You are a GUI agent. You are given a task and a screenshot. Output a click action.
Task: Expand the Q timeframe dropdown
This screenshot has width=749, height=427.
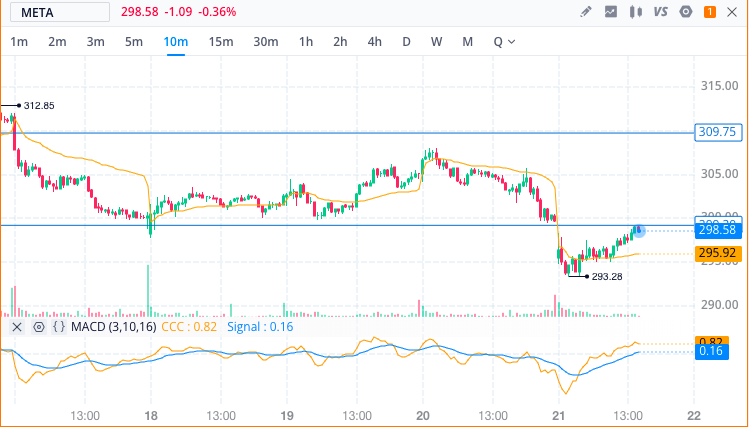pyautogui.click(x=504, y=42)
